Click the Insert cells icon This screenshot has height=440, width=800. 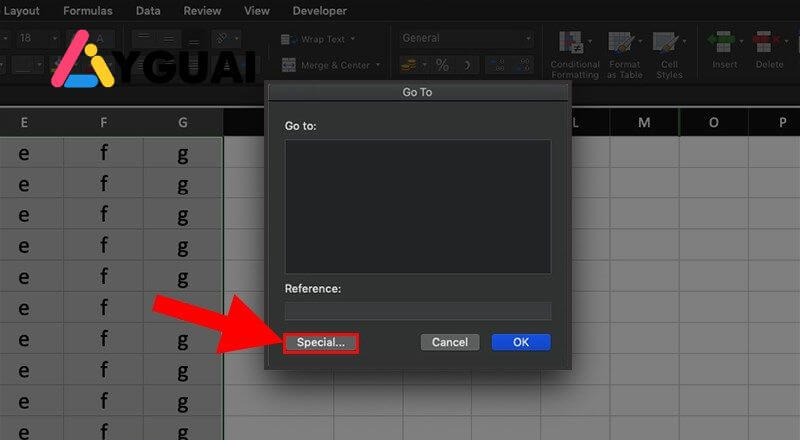[x=723, y=45]
